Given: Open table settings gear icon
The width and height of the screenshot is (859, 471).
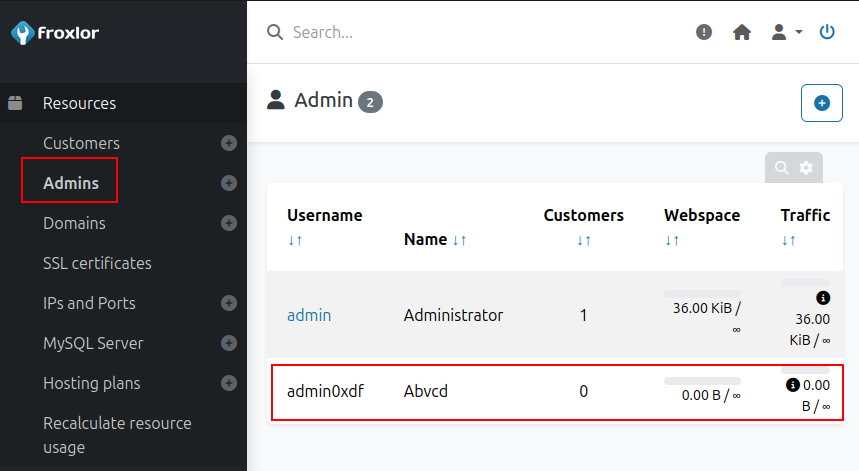Looking at the screenshot, I should (806, 168).
